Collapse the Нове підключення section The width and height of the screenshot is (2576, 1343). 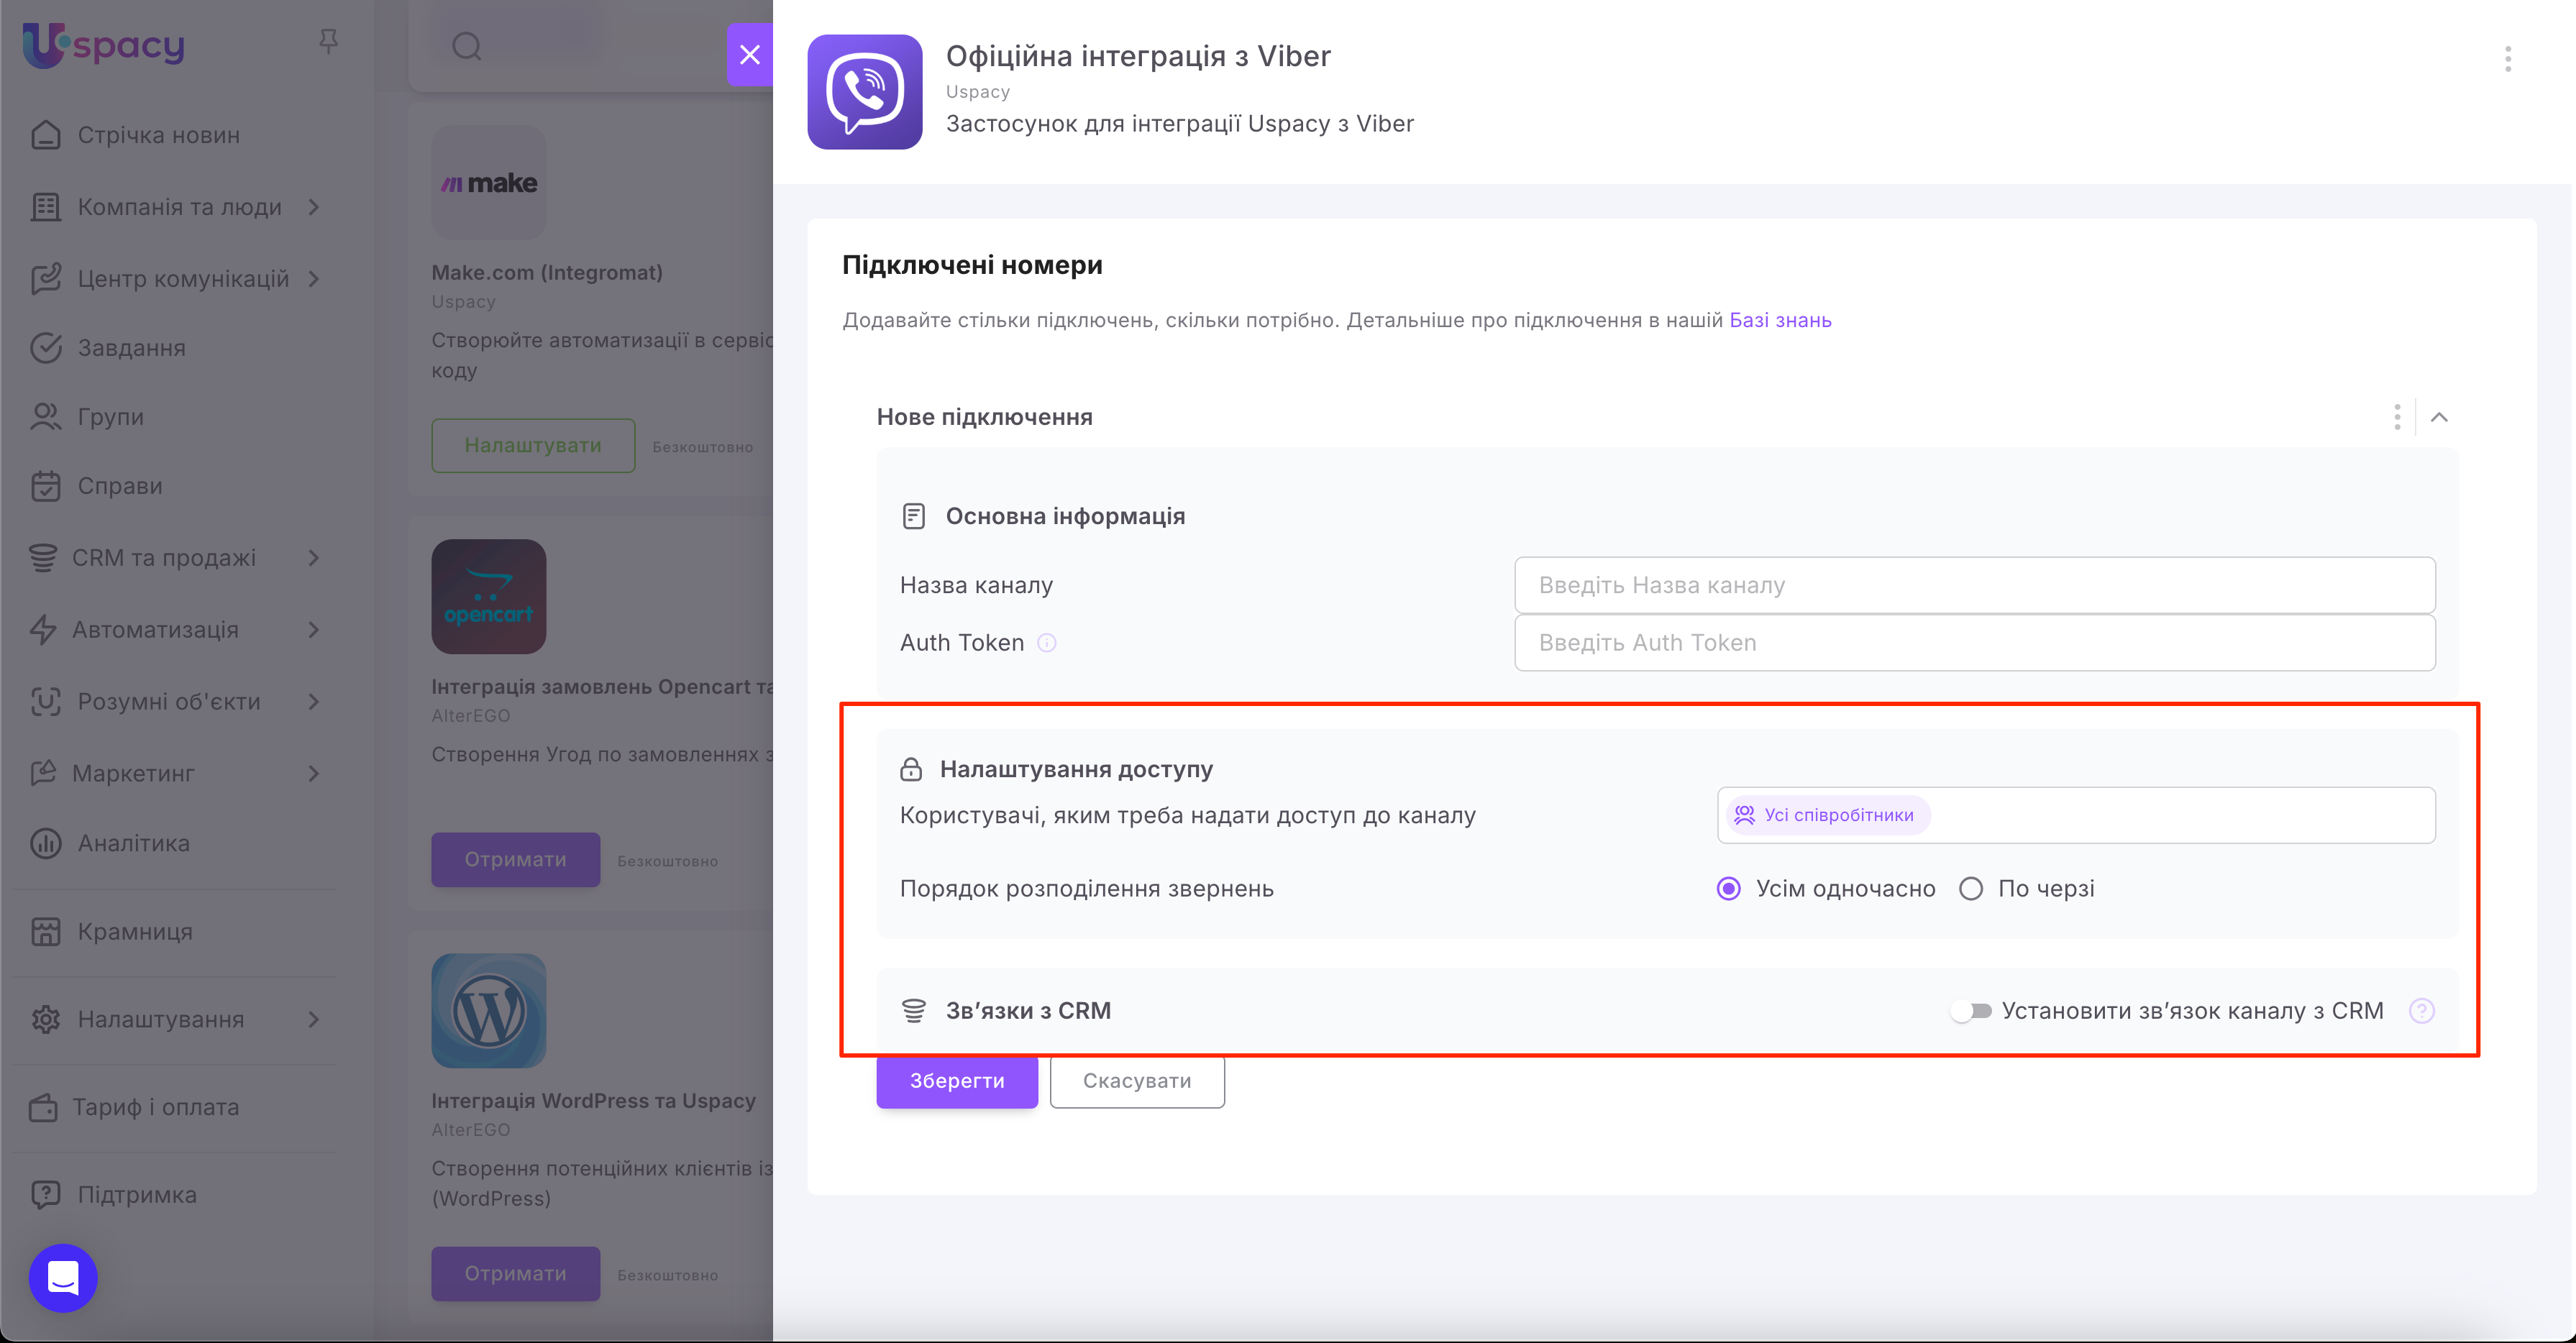[2439, 417]
